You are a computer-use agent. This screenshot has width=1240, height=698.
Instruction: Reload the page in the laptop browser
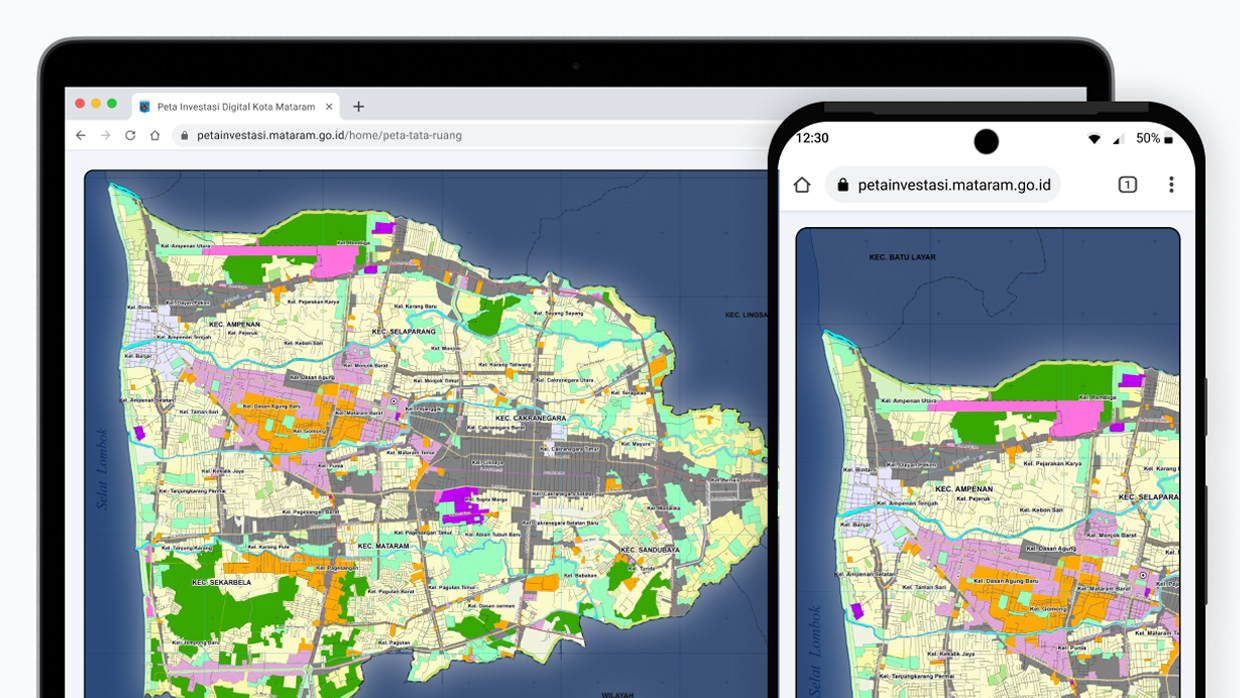(x=130, y=135)
